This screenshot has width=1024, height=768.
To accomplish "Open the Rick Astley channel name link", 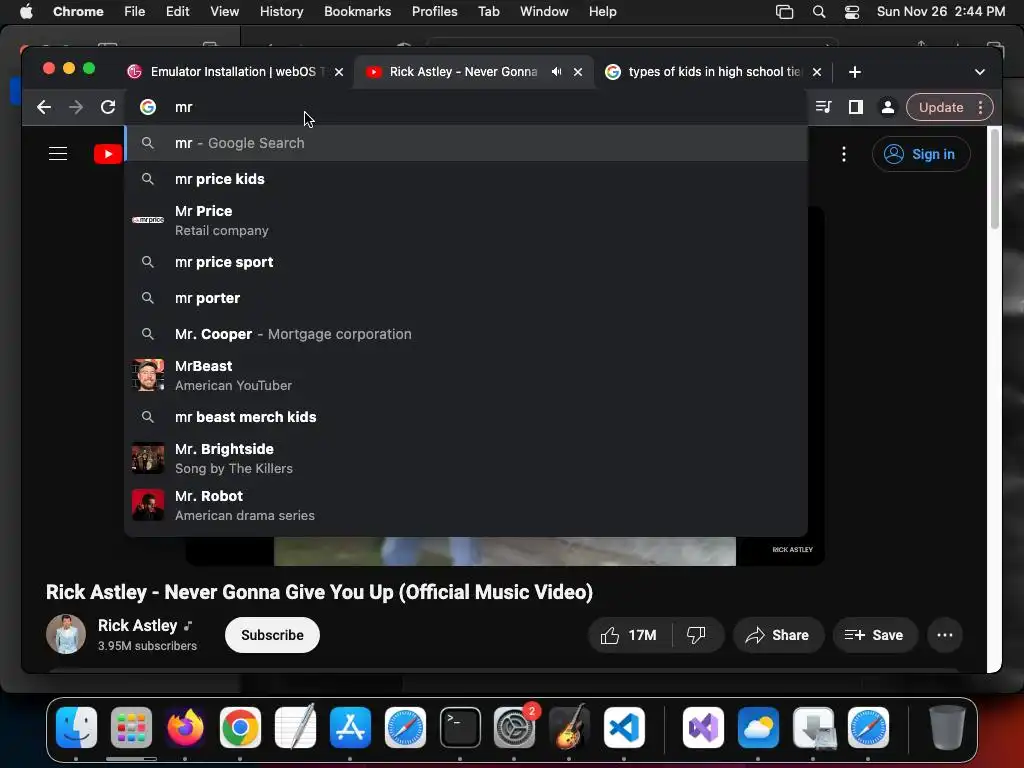I will point(137,626).
